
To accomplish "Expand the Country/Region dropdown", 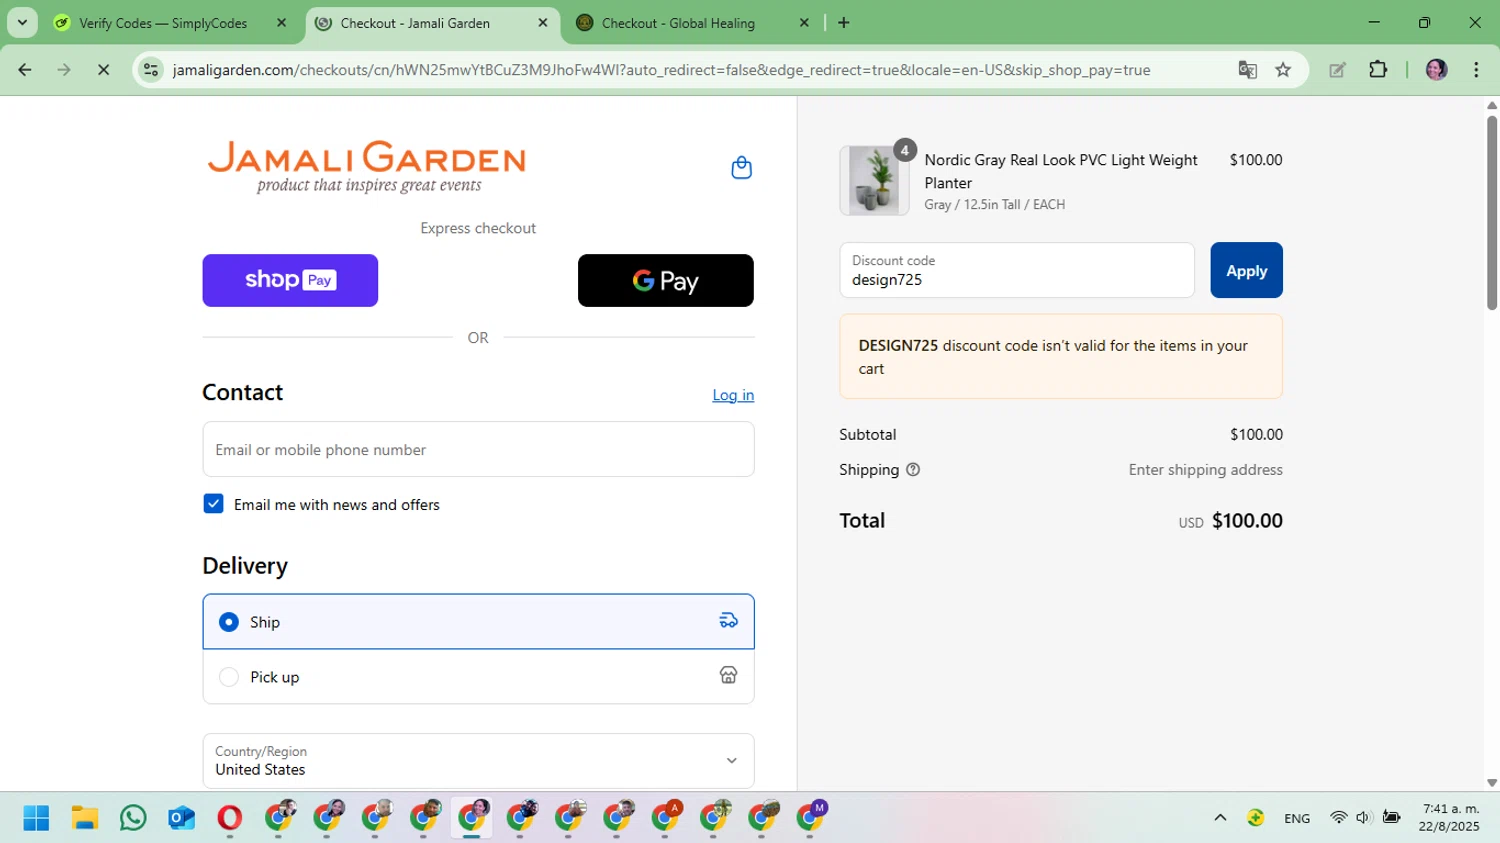I will (478, 761).
